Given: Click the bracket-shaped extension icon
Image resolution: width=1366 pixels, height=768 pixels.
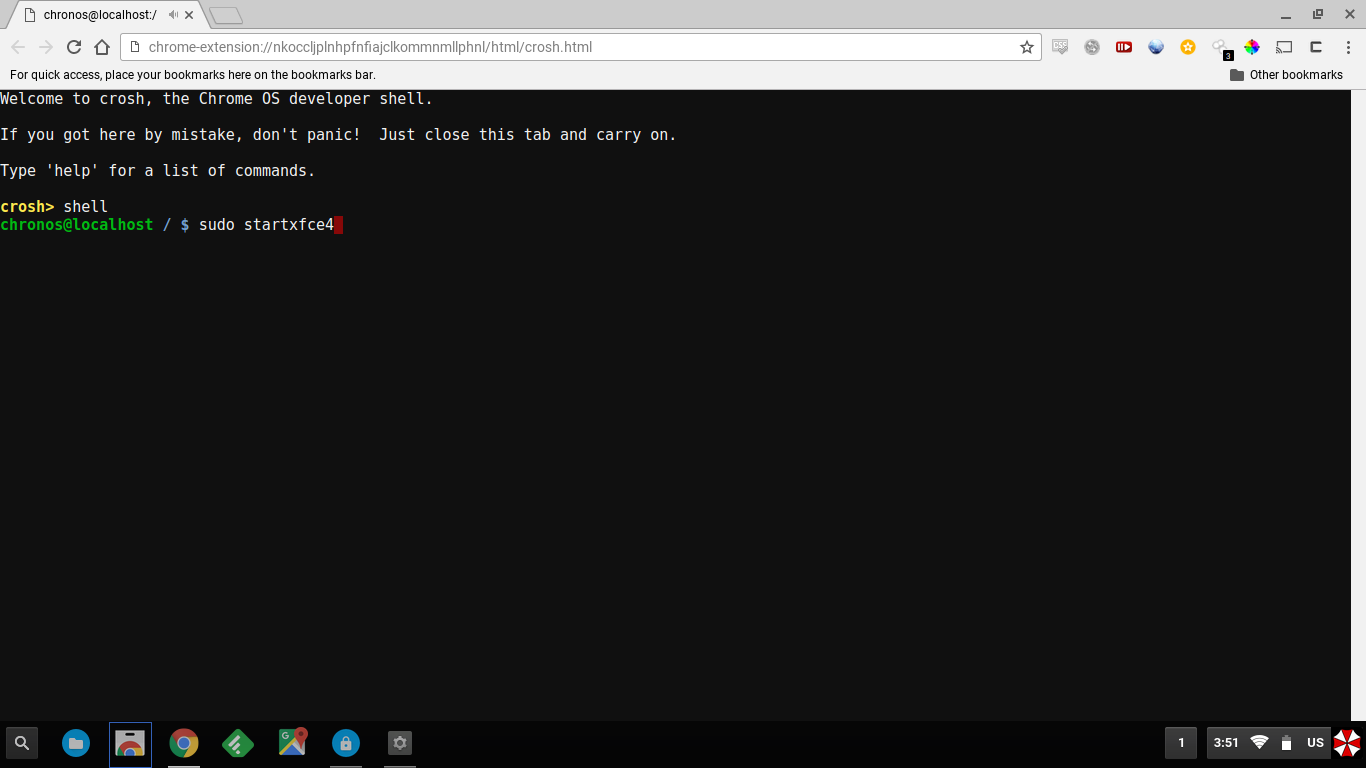Looking at the screenshot, I should tap(1316, 46).
